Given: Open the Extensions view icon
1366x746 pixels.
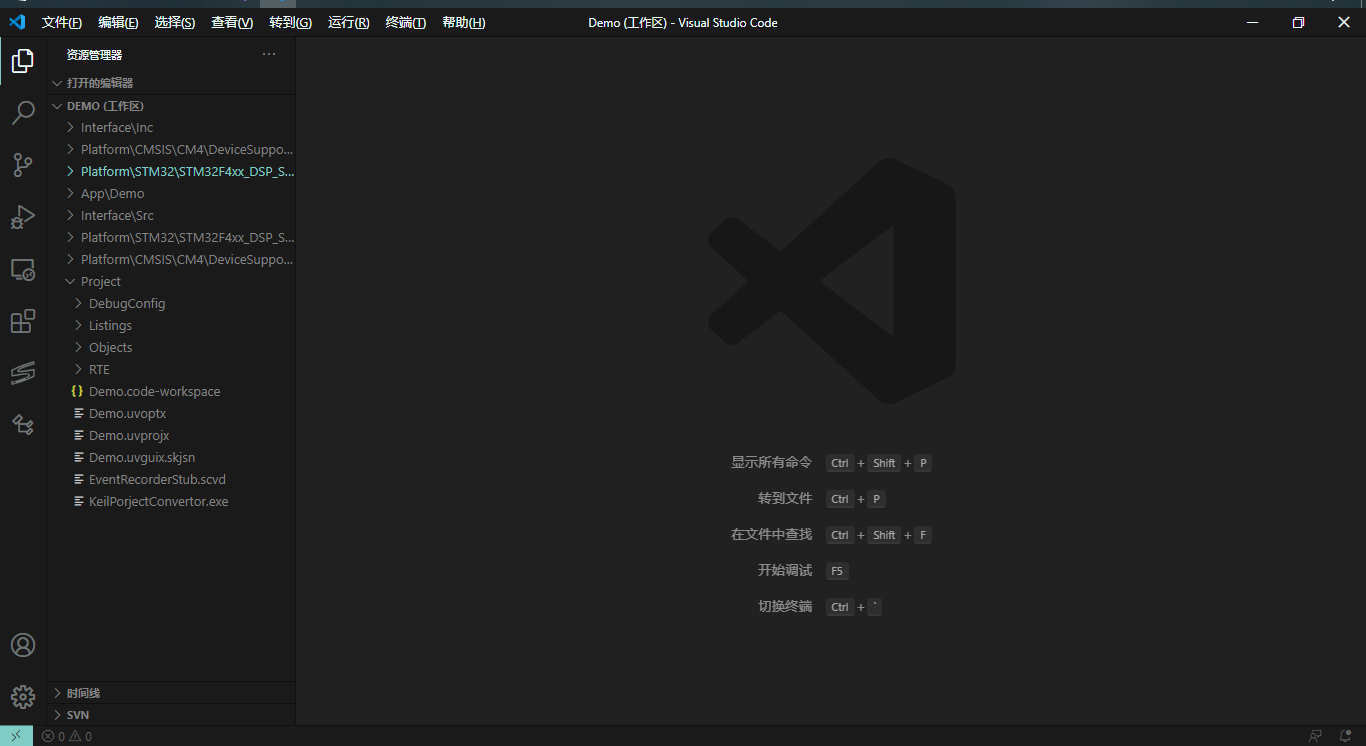Looking at the screenshot, I should point(22,321).
